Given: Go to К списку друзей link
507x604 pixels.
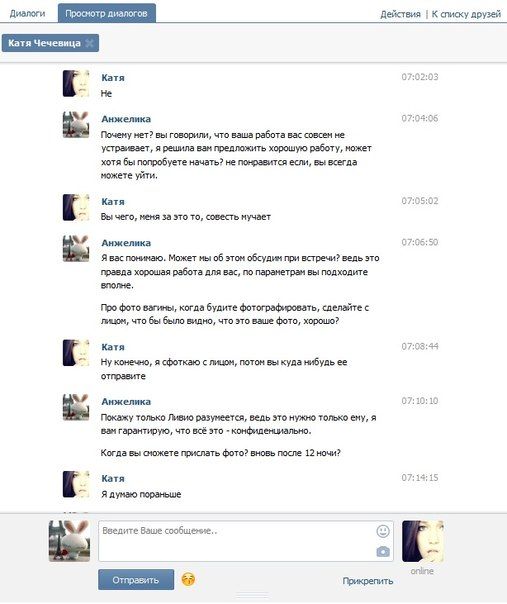Looking at the screenshot, I should (x=466, y=14).
